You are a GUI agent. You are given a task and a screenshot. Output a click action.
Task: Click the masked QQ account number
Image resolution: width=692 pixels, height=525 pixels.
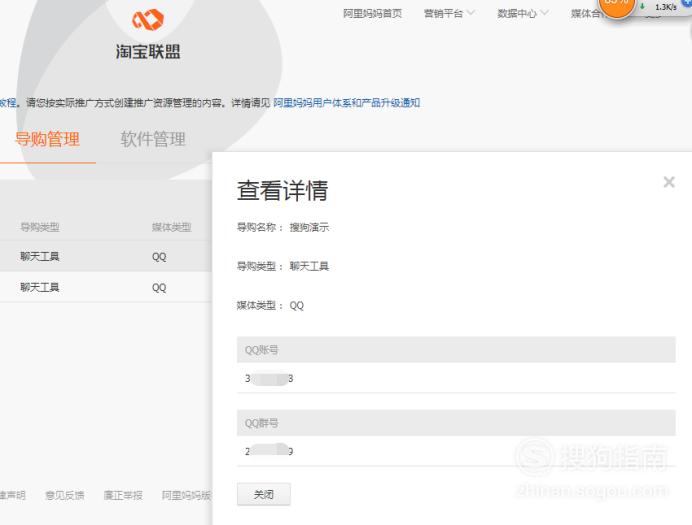coord(269,379)
